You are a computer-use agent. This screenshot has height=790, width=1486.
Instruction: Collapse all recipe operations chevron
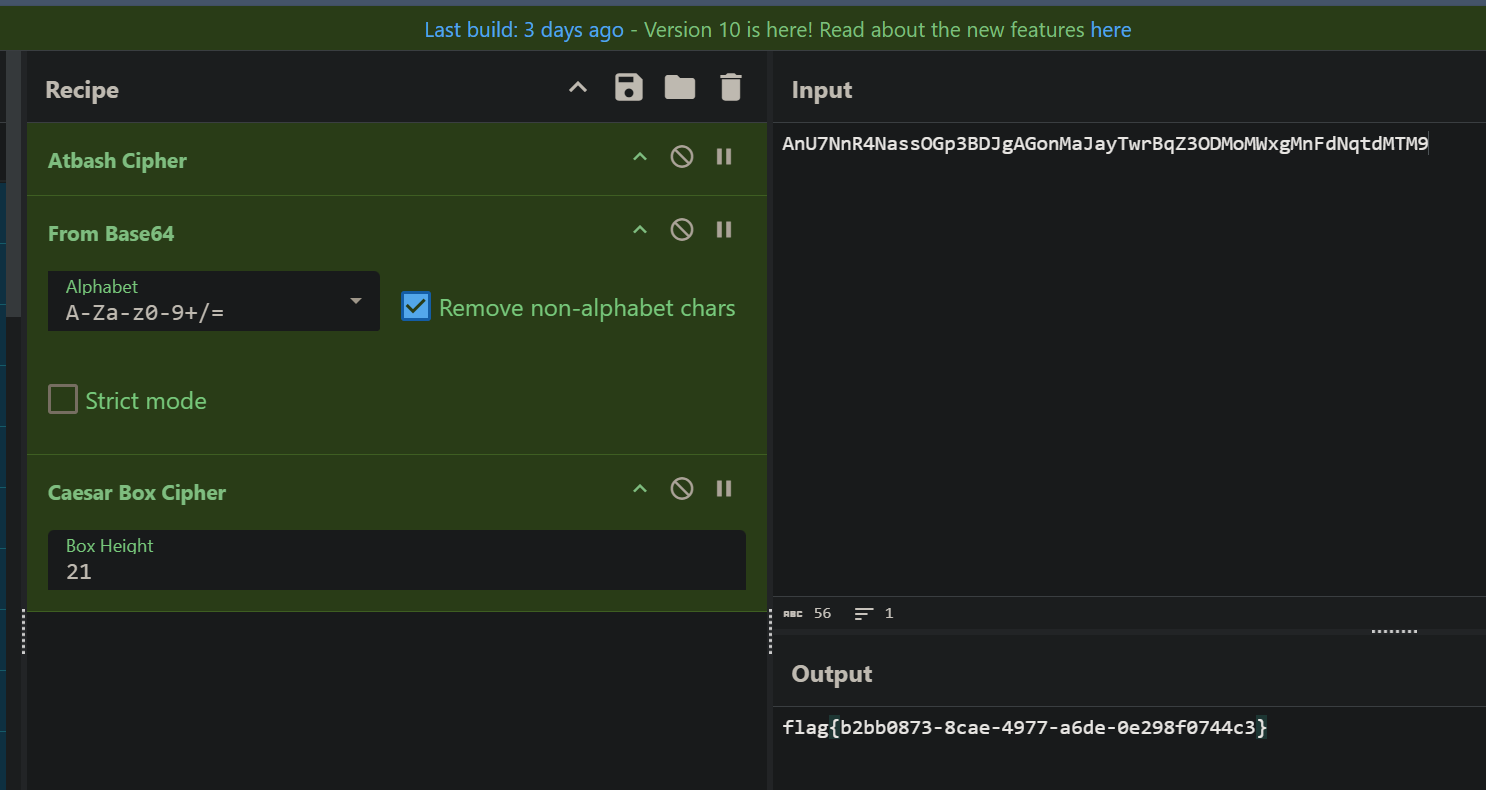(x=578, y=88)
